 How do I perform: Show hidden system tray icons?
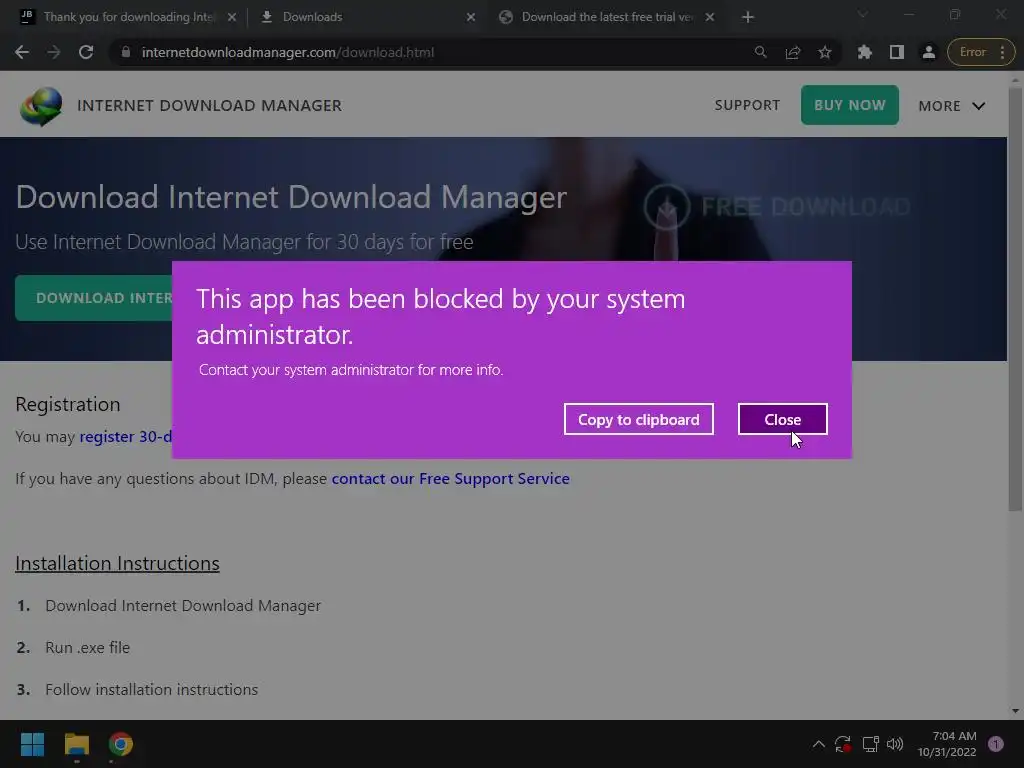click(x=818, y=744)
